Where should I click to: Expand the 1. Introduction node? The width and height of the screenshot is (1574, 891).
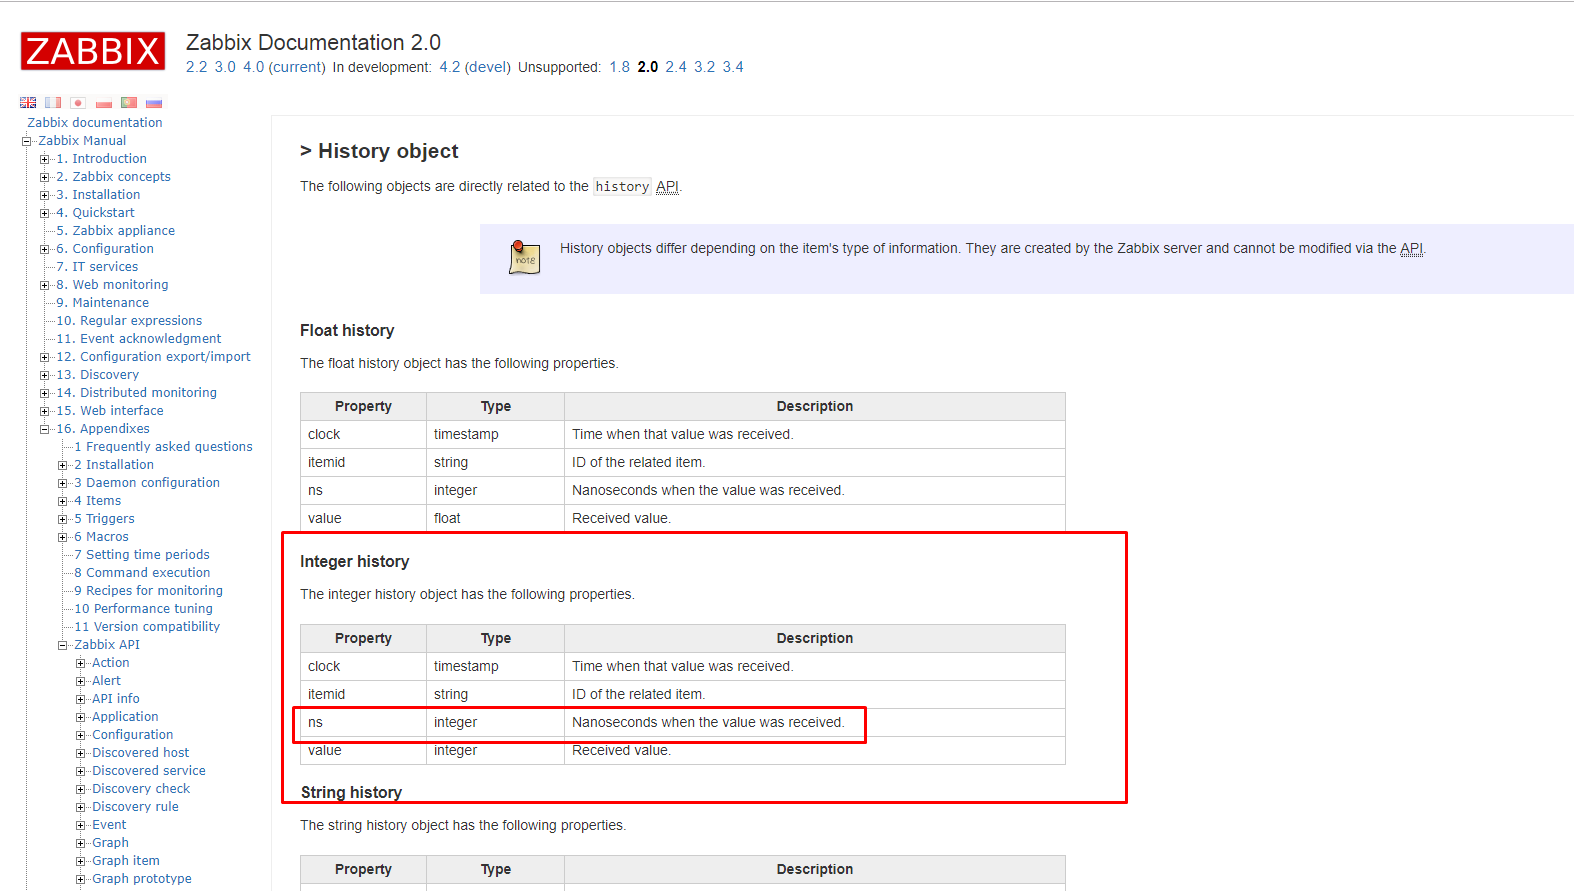point(44,159)
